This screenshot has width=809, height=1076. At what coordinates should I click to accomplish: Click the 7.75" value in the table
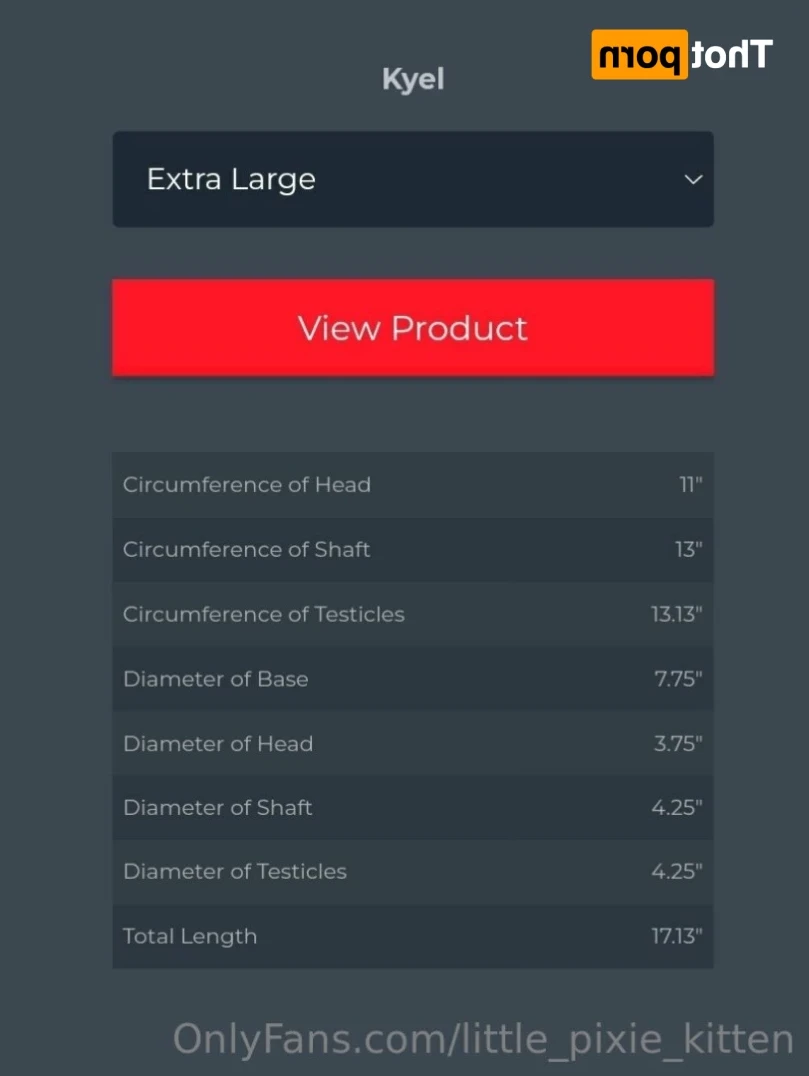pyautogui.click(x=678, y=679)
